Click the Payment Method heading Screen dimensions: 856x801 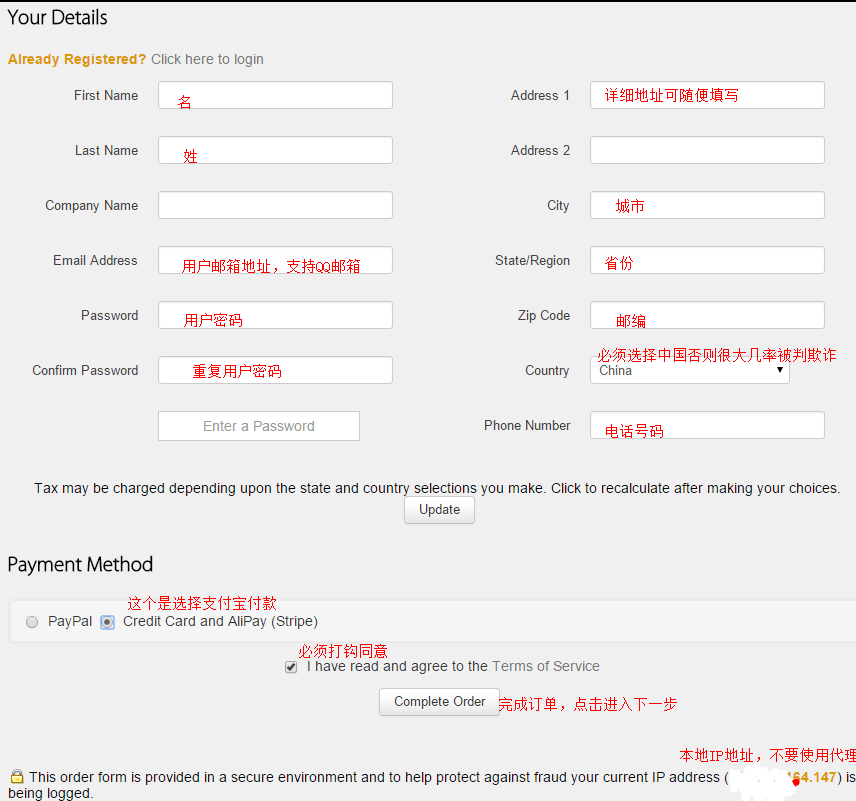[x=80, y=564]
